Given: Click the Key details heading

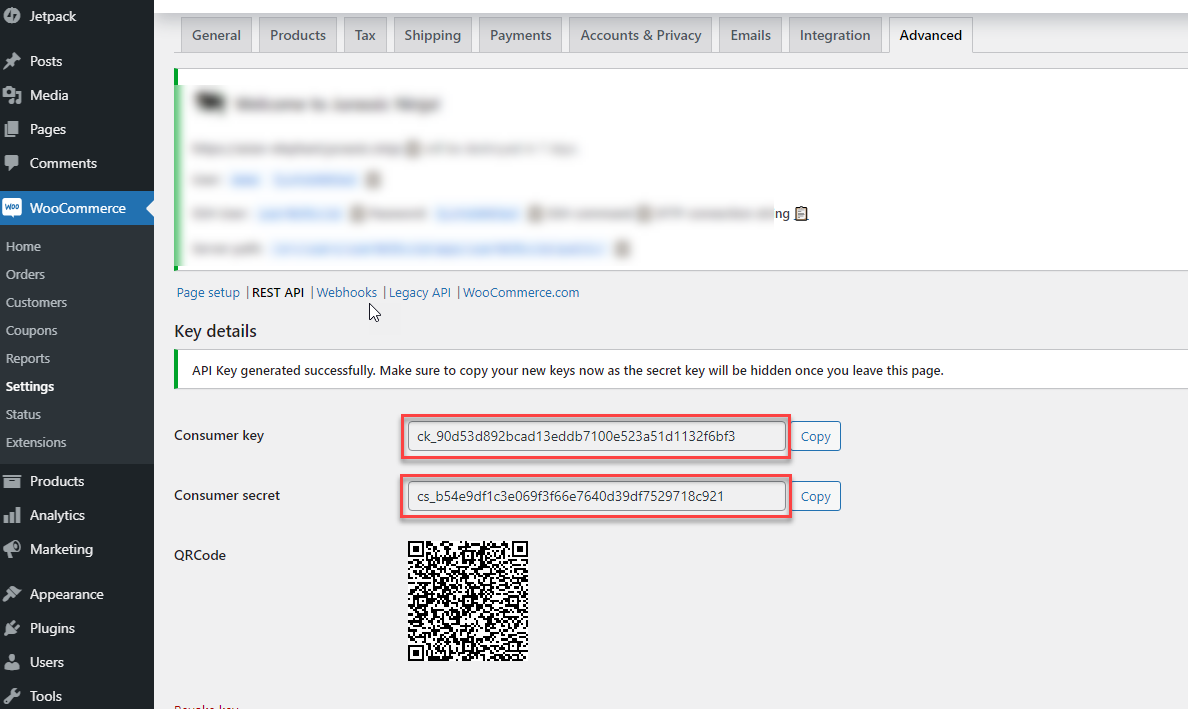Looking at the screenshot, I should (x=215, y=331).
